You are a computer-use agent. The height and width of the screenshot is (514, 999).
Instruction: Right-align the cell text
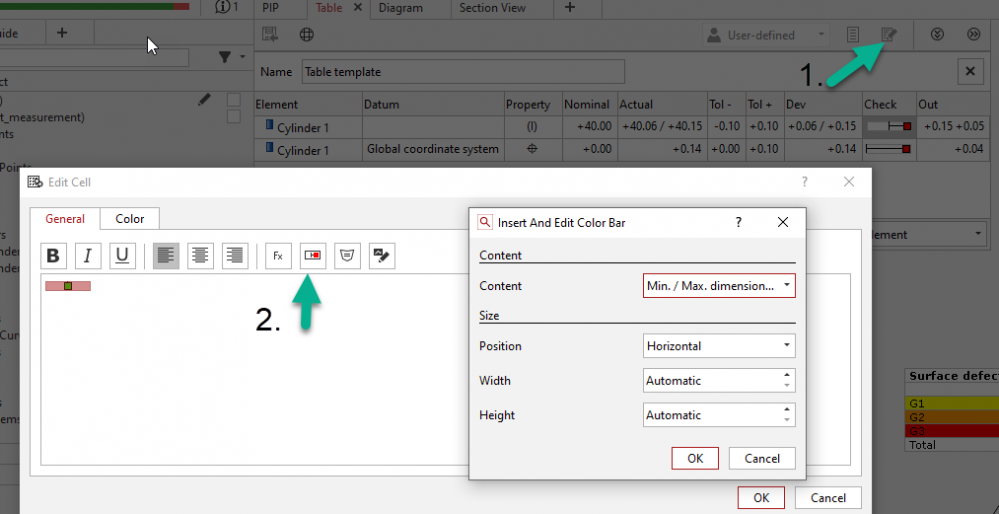[235, 256]
